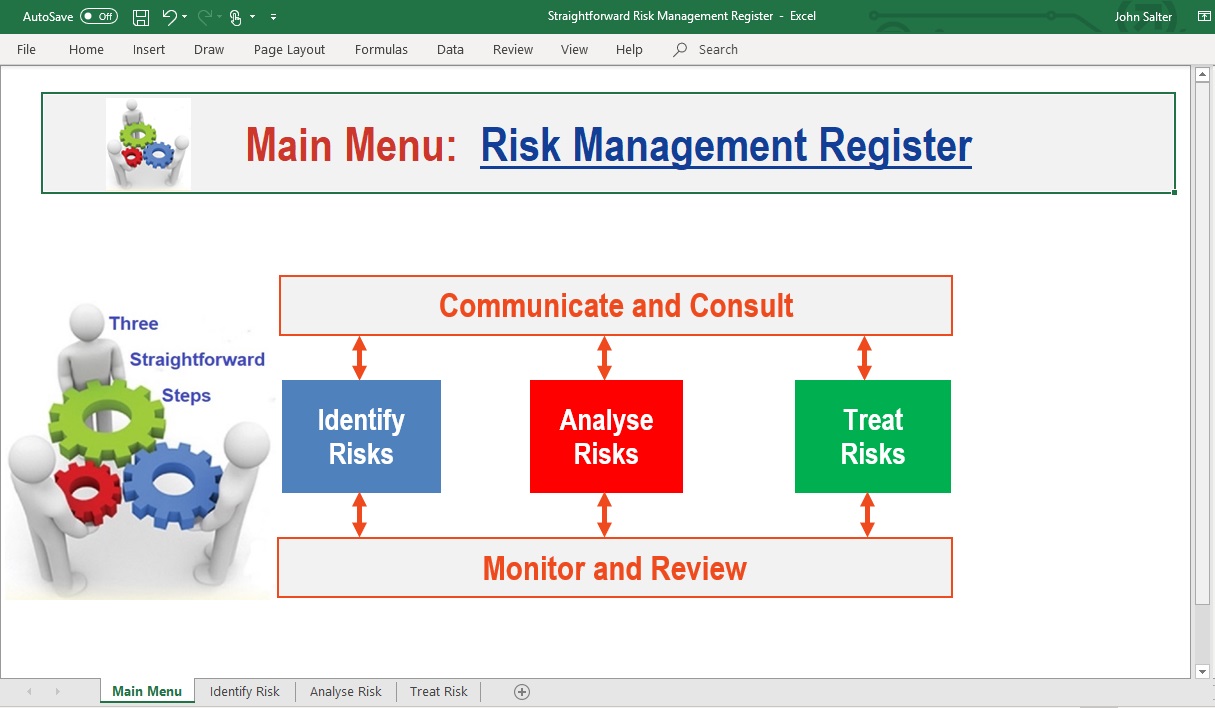The width and height of the screenshot is (1215, 708).
Task: Switch to the Treat Risk sheet tab
Action: coord(439,691)
